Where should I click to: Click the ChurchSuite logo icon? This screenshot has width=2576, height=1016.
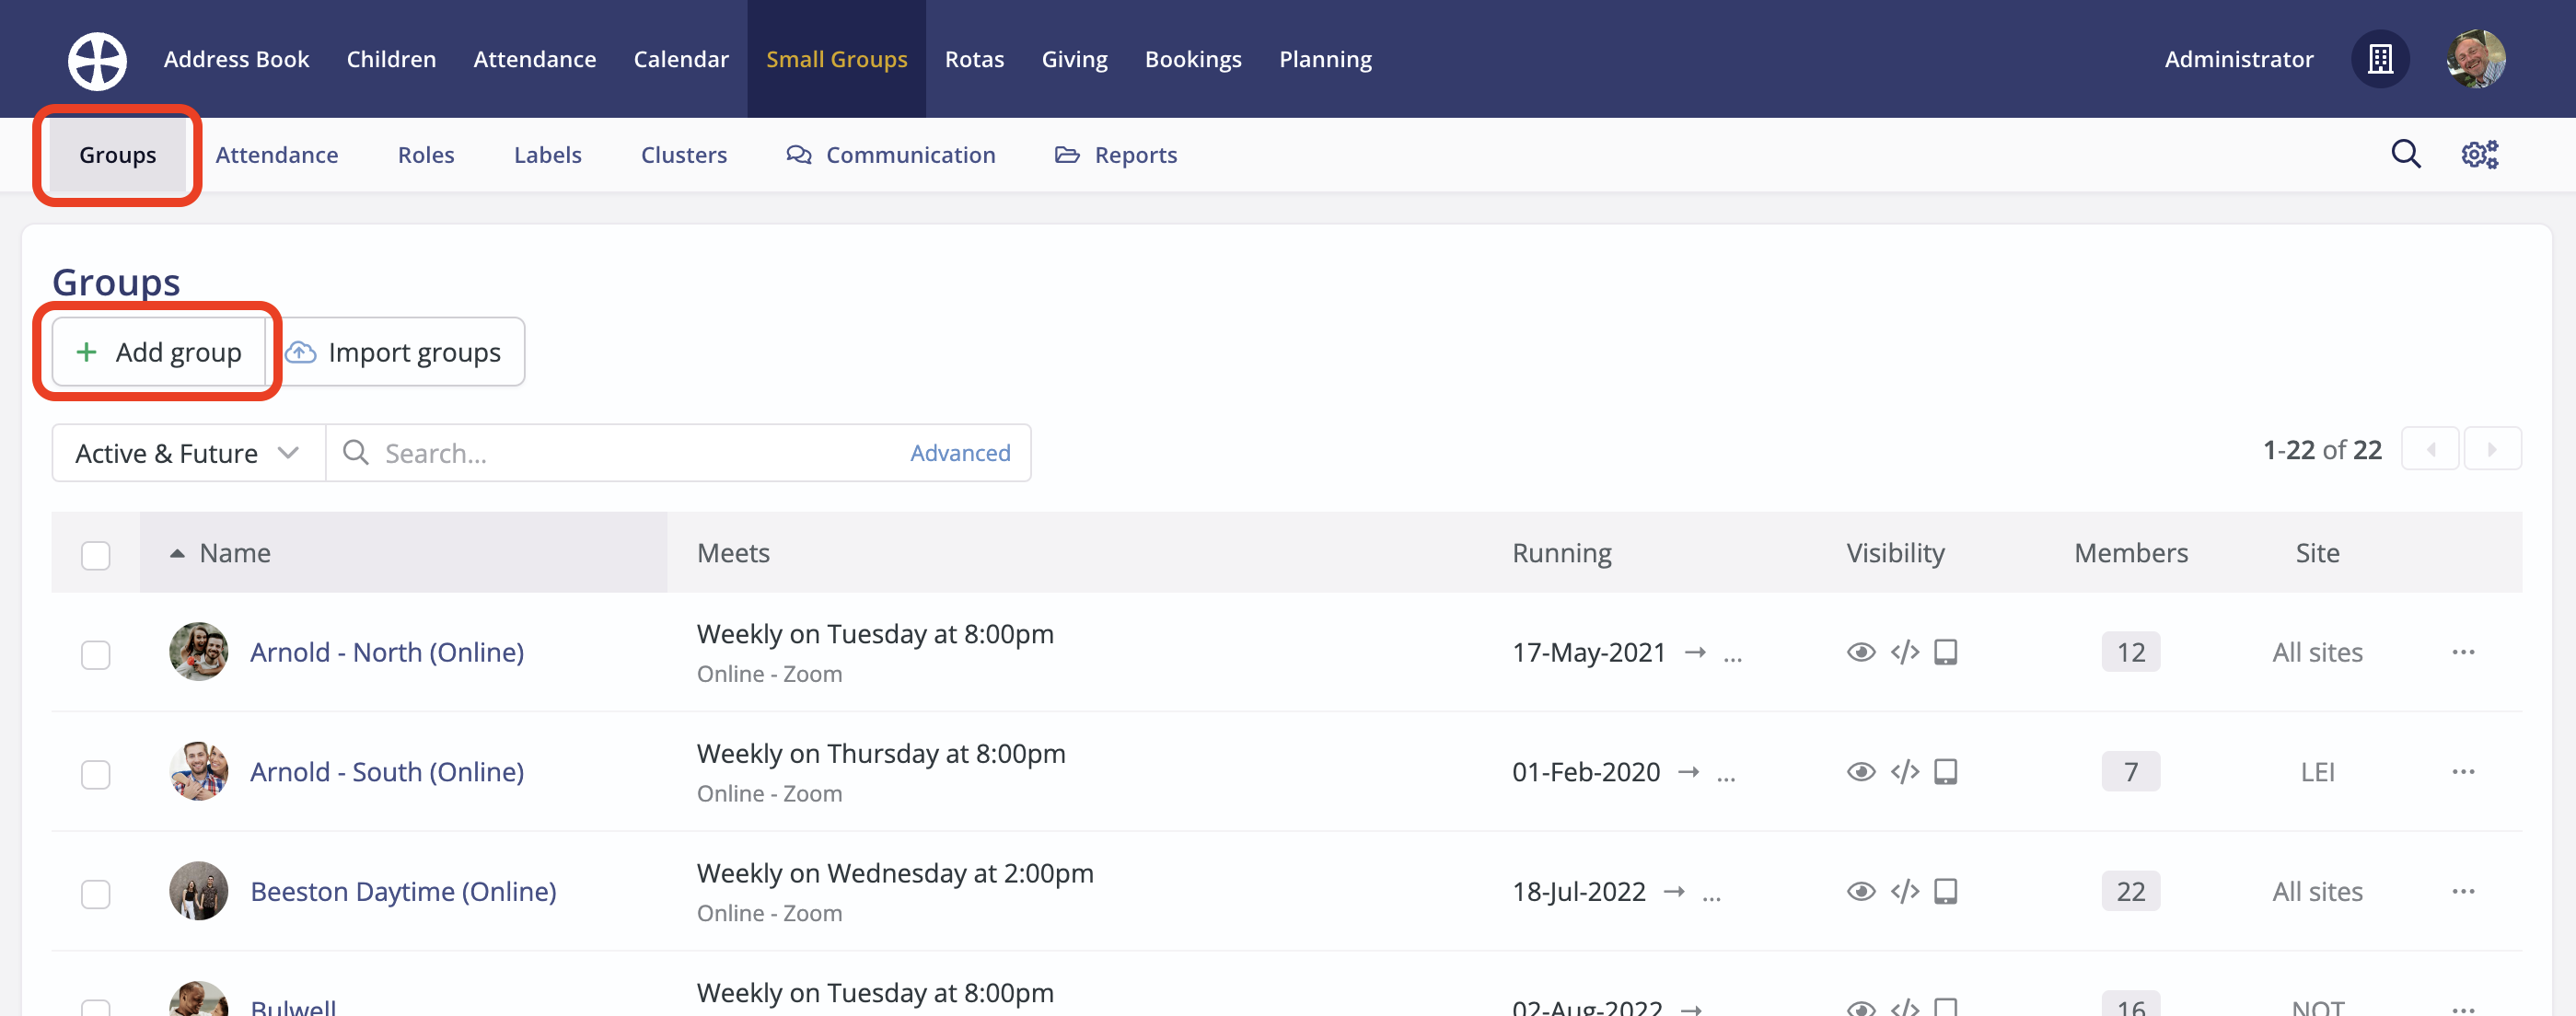97,60
